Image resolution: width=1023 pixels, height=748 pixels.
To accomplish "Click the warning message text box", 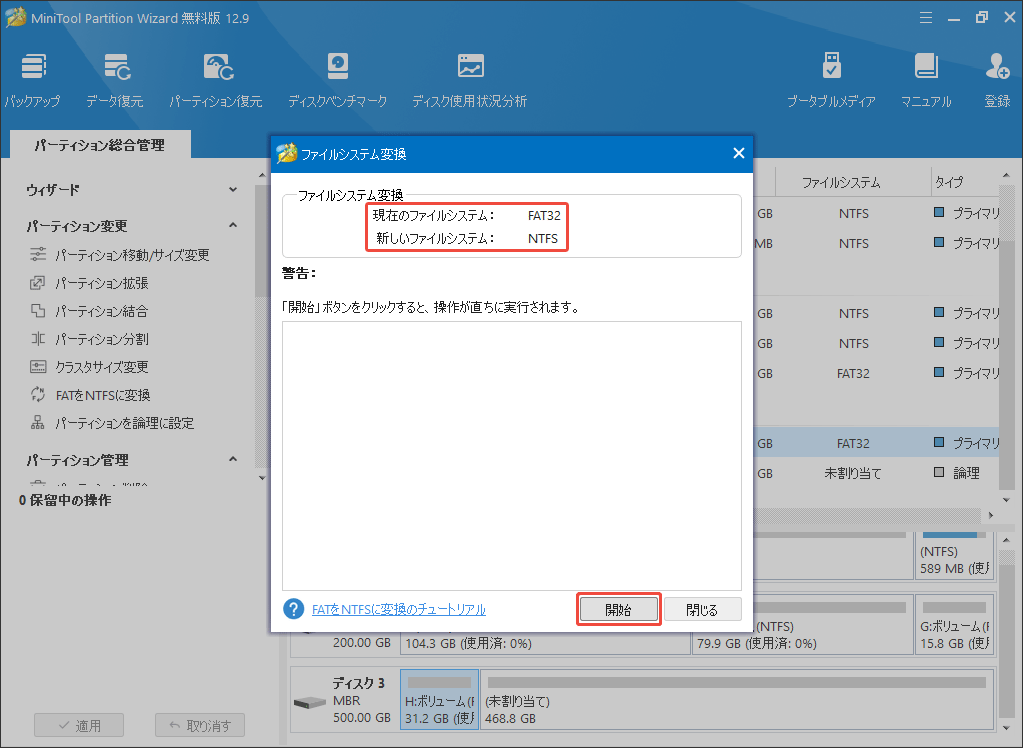I will (x=512, y=456).
